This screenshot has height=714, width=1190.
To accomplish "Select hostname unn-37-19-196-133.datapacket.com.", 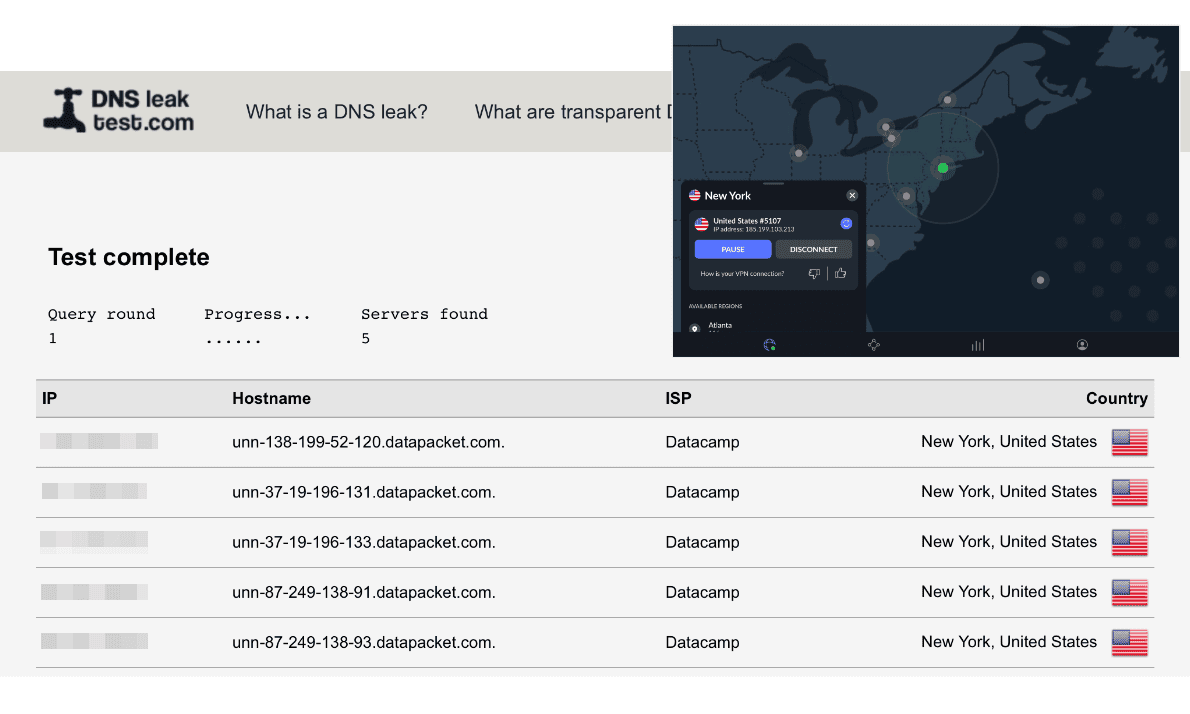I will click(x=364, y=542).
